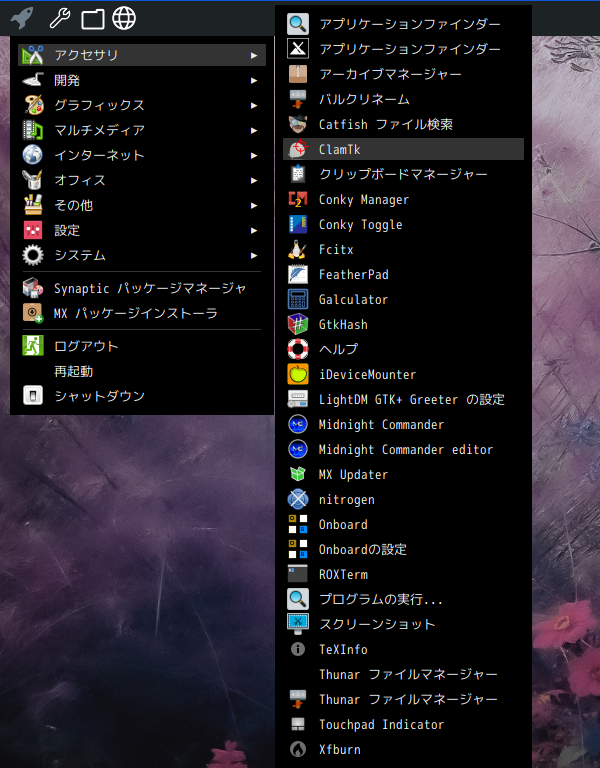Click the システム gear icon
The height and width of the screenshot is (768, 600).
click(x=33, y=255)
